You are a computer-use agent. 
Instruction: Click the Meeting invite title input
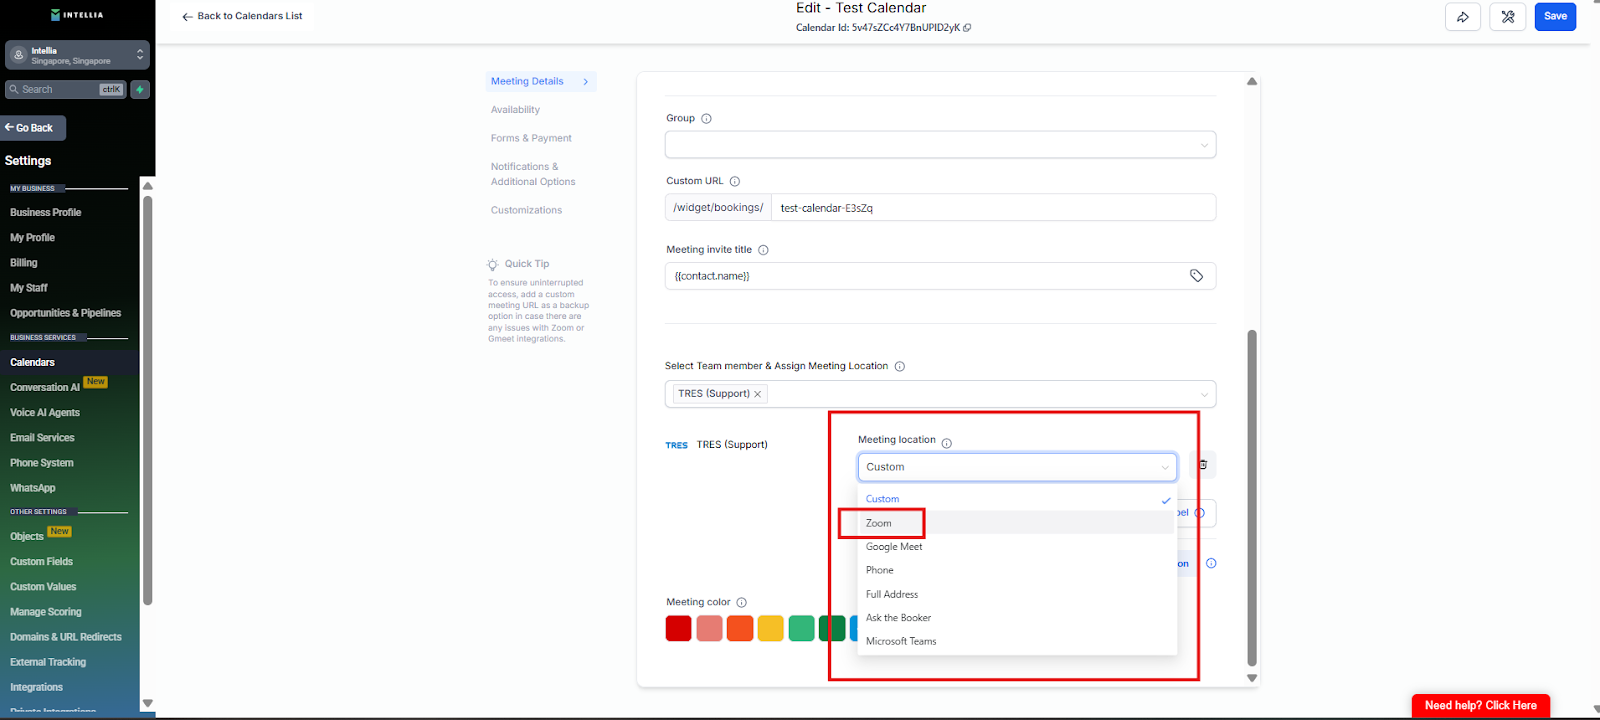940,276
